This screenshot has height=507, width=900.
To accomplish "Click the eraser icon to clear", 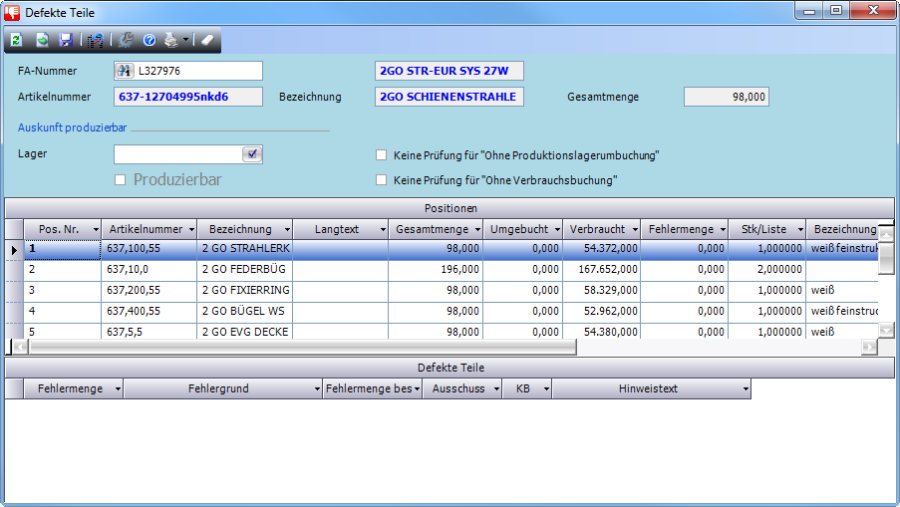I will point(207,41).
